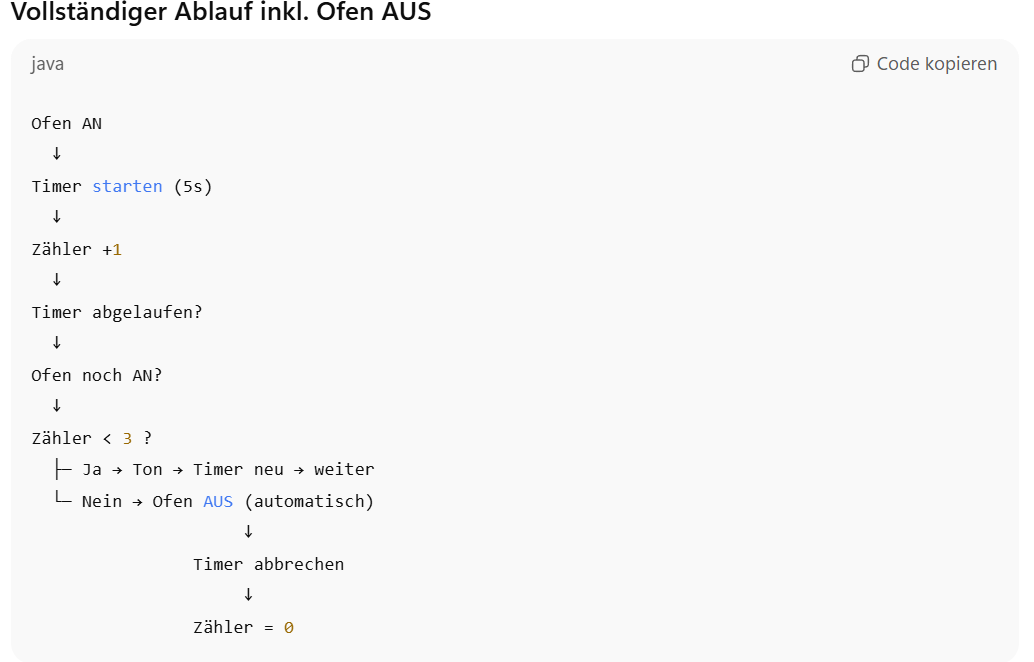Click the line Ofen noch AN?
1034x662 pixels.
(x=96, y=376)
